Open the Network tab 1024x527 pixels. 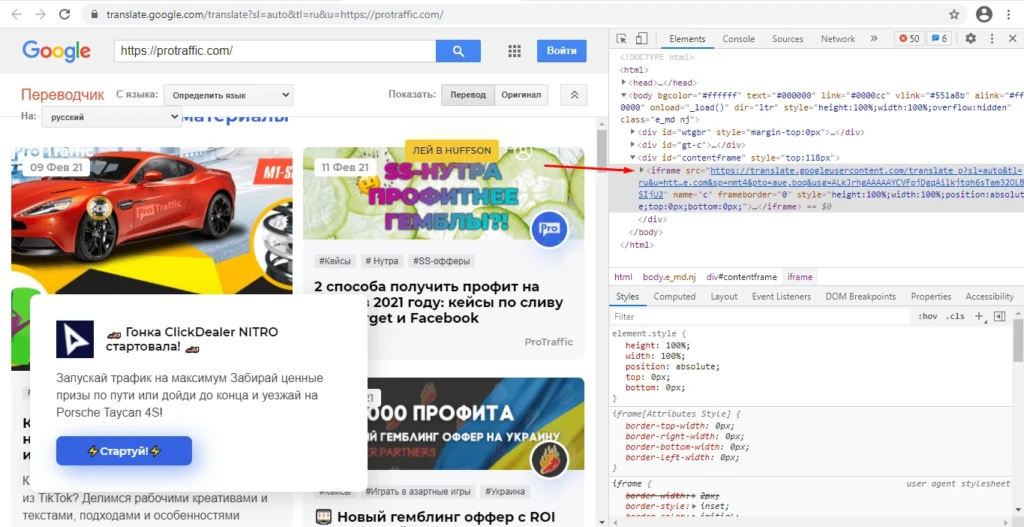tap(838, 39)
